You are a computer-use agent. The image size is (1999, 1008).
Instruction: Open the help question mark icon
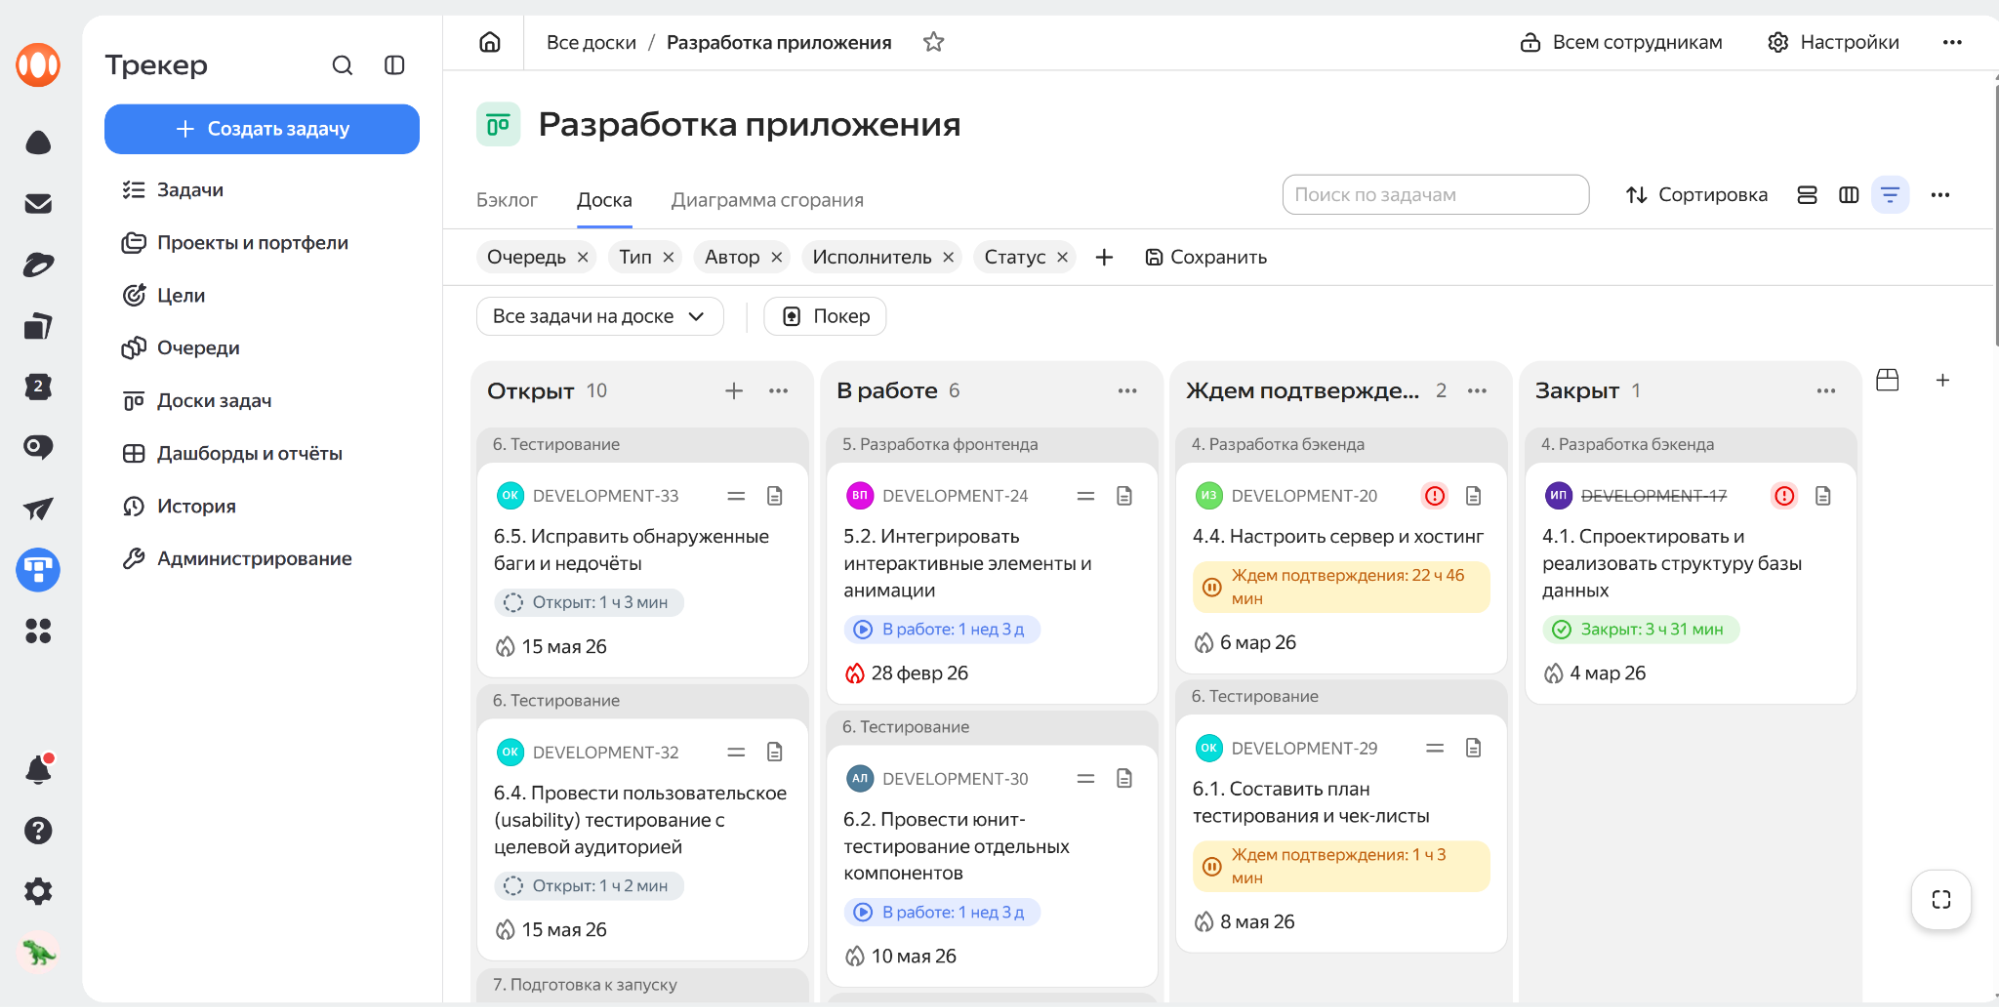point(38,831)
